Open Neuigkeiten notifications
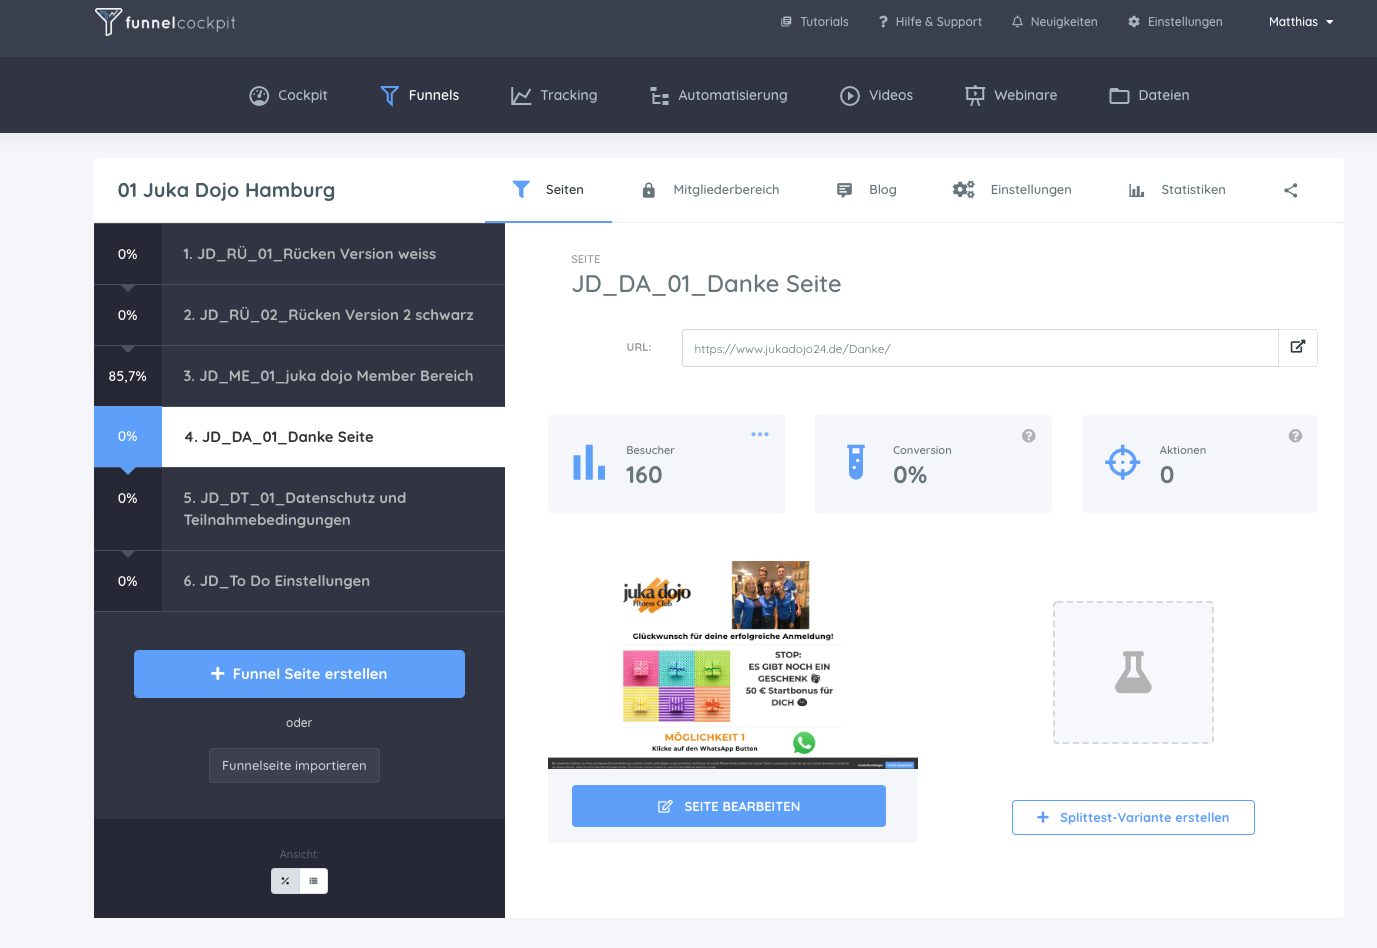This screenshot has width=1377, height=948. coord(1054,22)
